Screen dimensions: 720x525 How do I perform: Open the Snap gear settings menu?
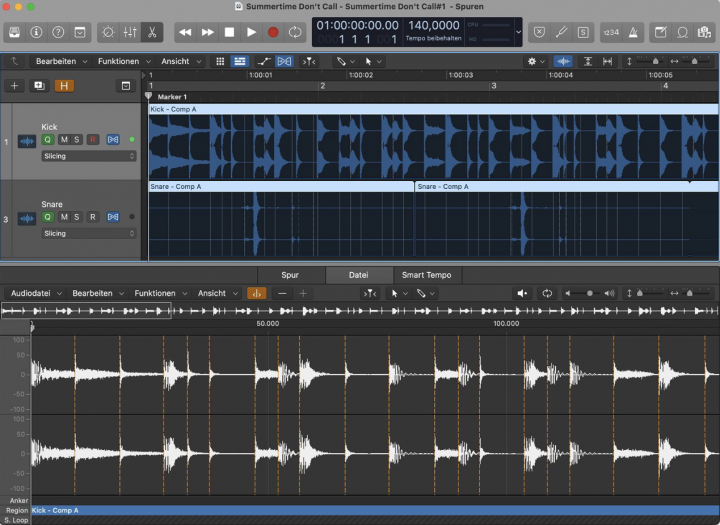[535, 61]
